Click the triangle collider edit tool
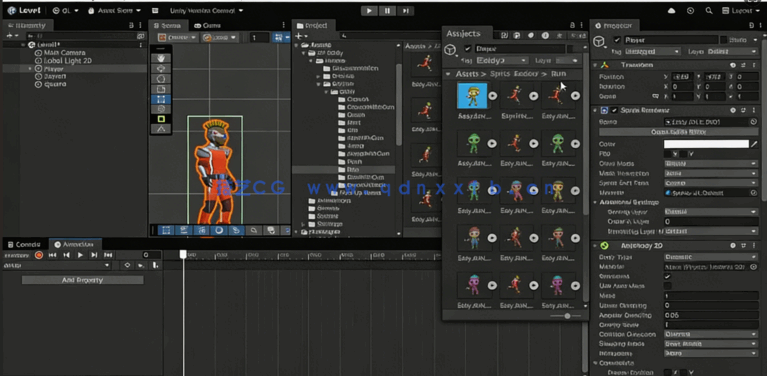Viewport: 767px width, 376px height. (161, 129)
